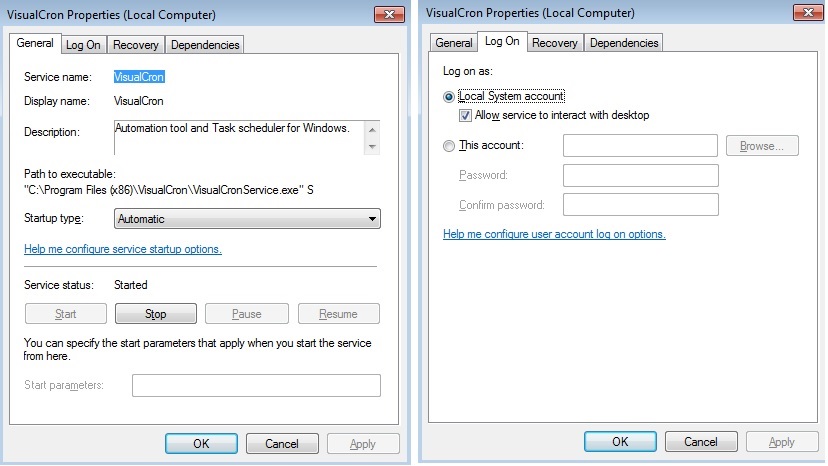The height and width of the screenshot is (466, 828).
Task: Select the This account radio button
Action: point(448,146)
